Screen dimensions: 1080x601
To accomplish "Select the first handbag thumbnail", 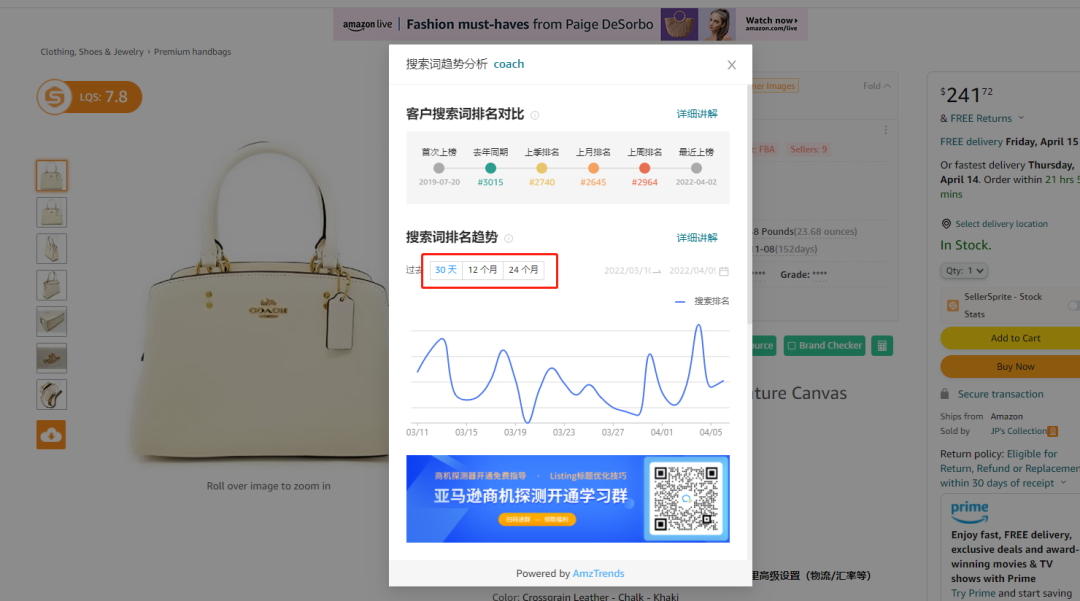I will pos(52,176).
